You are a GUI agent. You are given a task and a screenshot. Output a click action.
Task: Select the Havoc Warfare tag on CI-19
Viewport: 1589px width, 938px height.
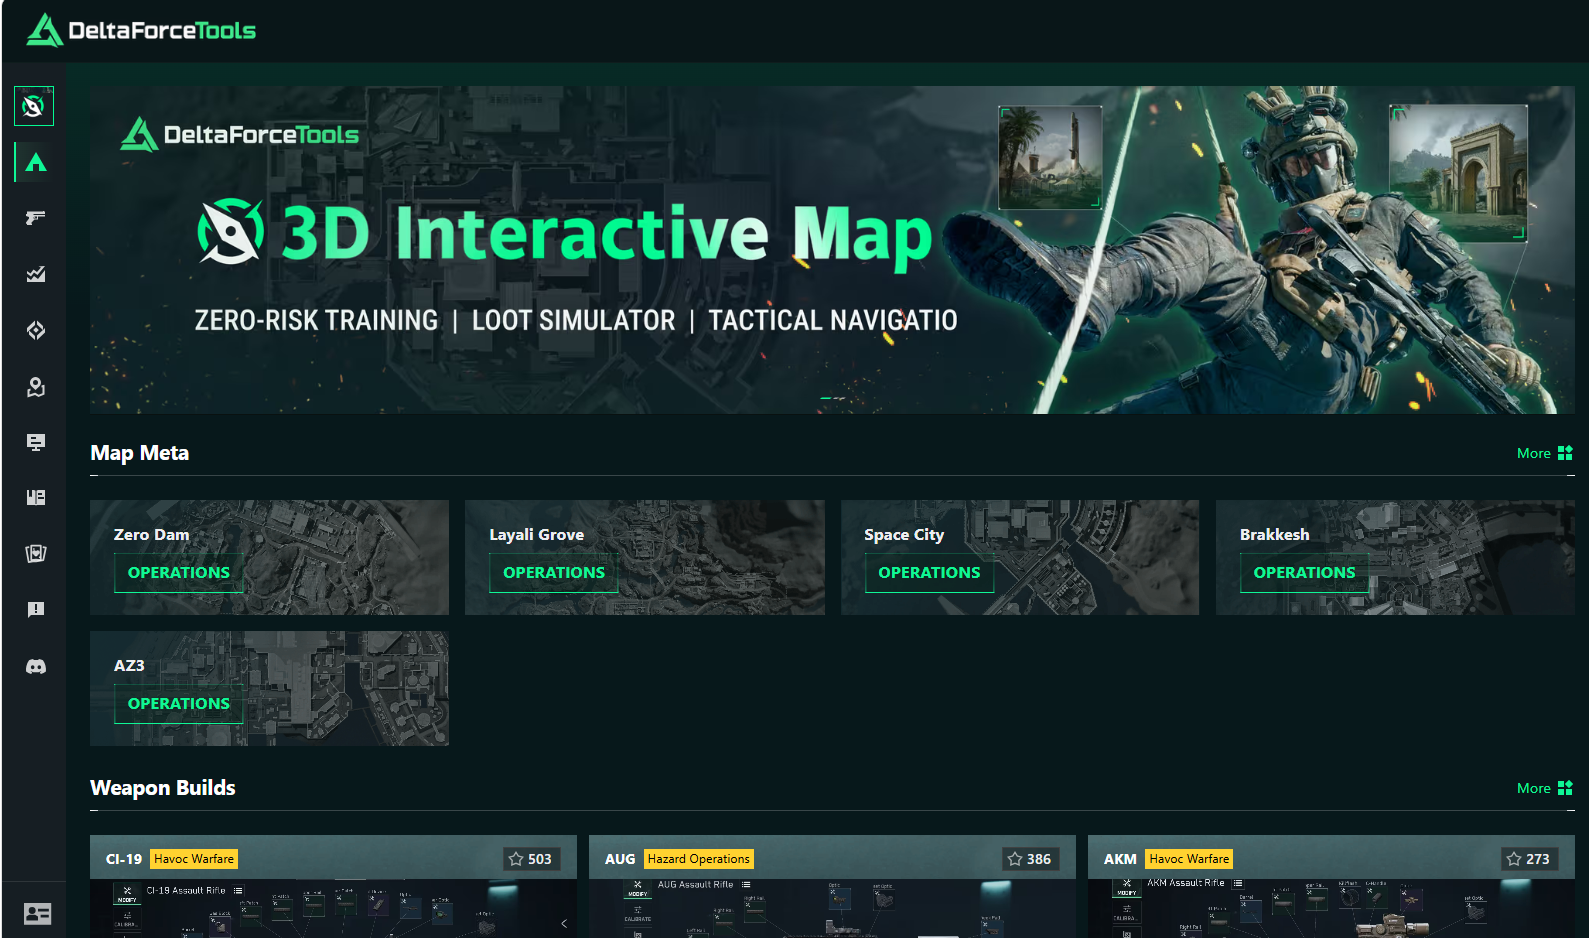tap(194, 859)
